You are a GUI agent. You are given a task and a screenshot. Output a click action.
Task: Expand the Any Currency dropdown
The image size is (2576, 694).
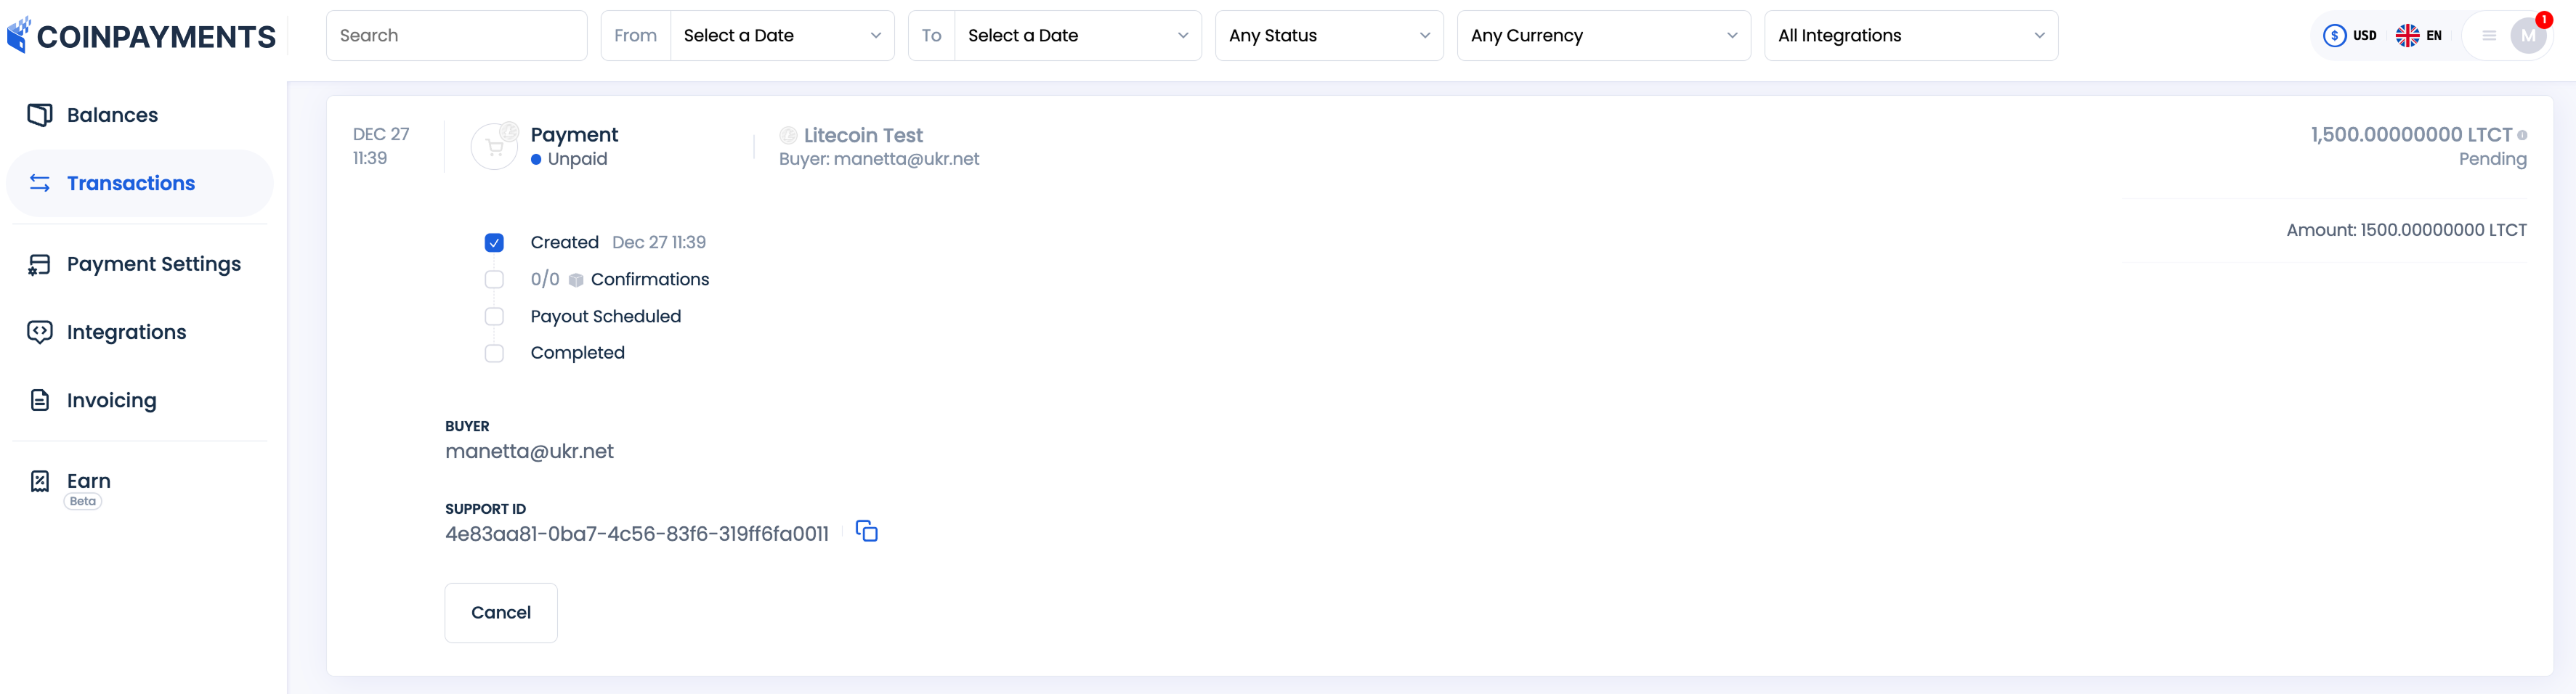[1603, 35]
